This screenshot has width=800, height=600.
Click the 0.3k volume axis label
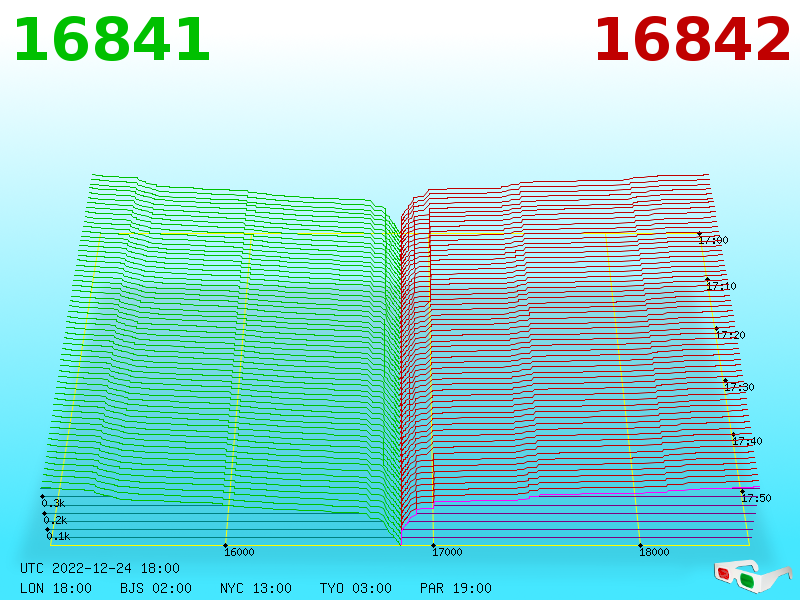click(53, 504)
